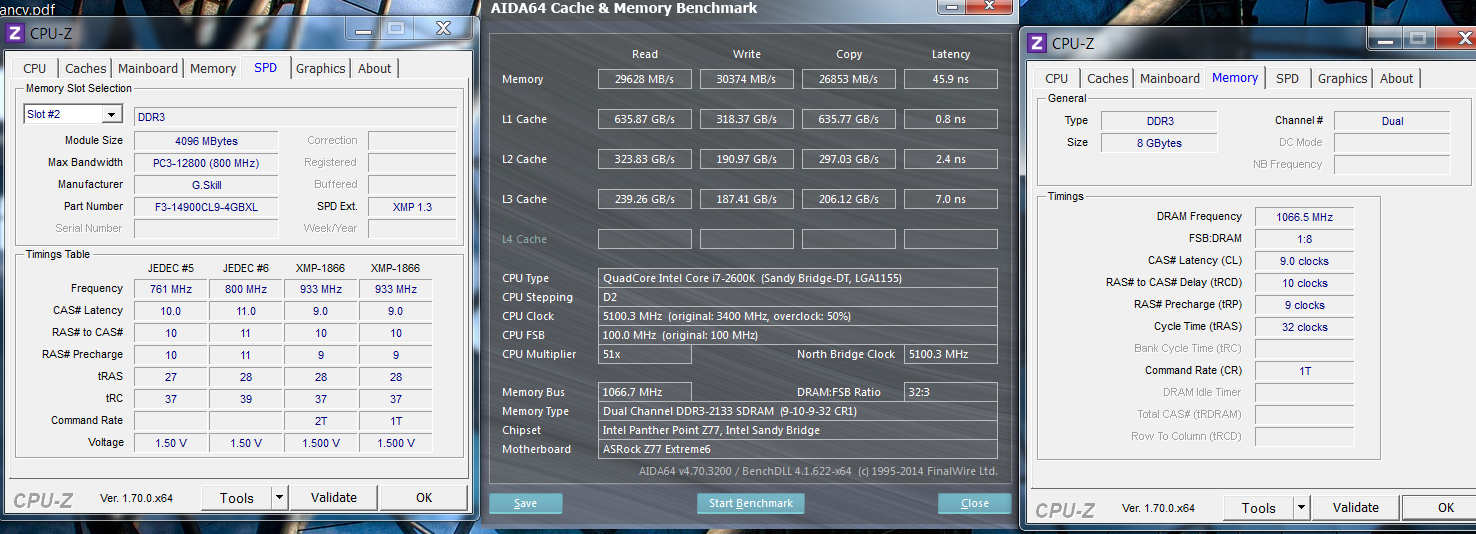Viewport: 1476px width, 534px height.
Task: Click CPU Clock value 5100.3 MHz
Action: [x=798, y=316]
